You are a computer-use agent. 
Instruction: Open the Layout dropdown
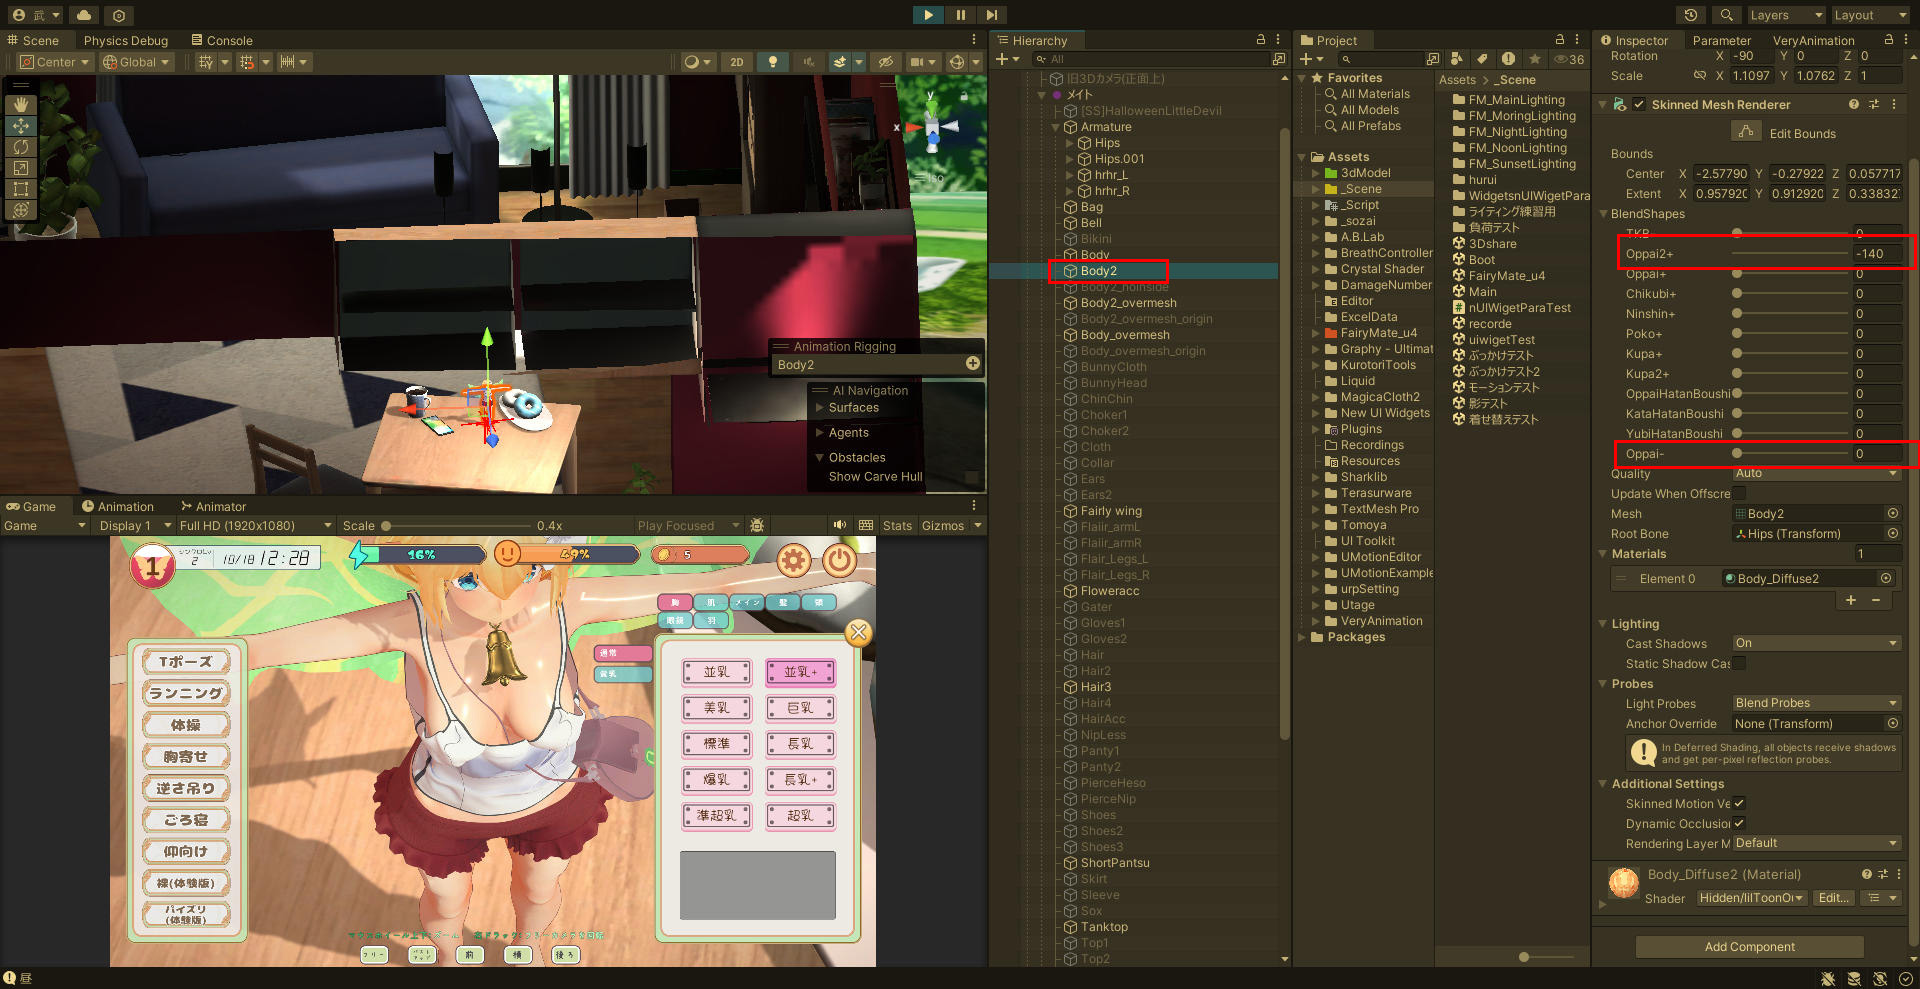1870,15
